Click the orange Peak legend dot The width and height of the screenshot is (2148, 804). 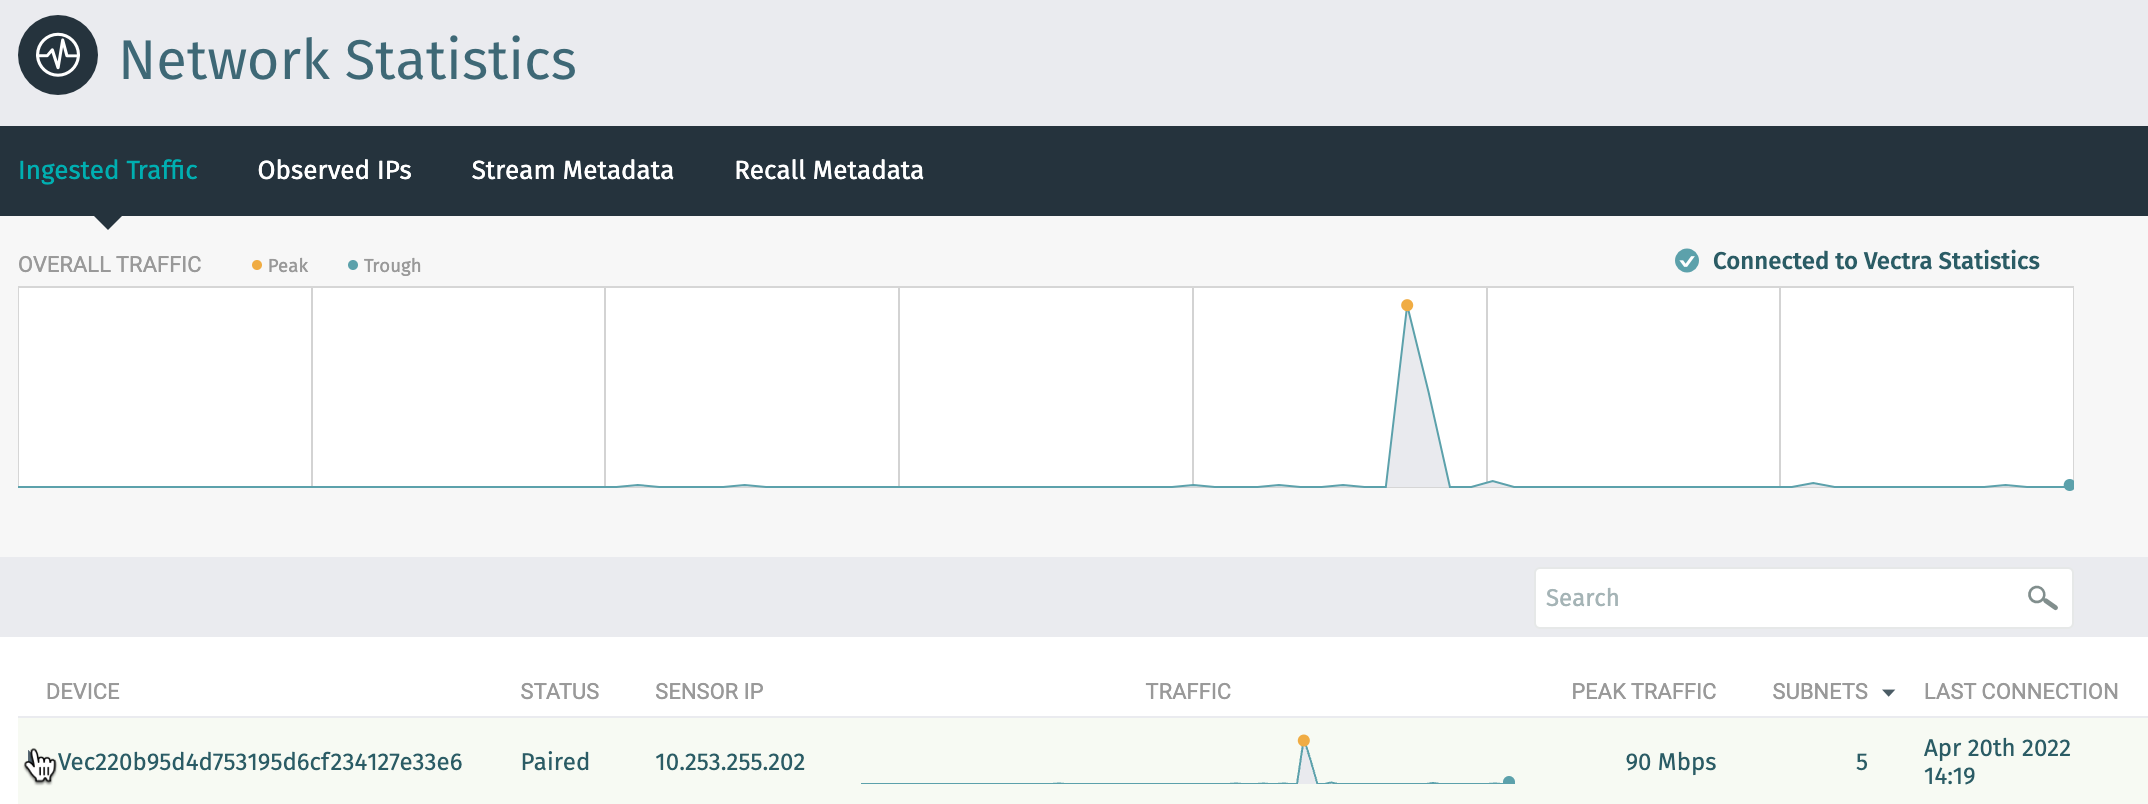pyautogui.click(x=257, y=265)
